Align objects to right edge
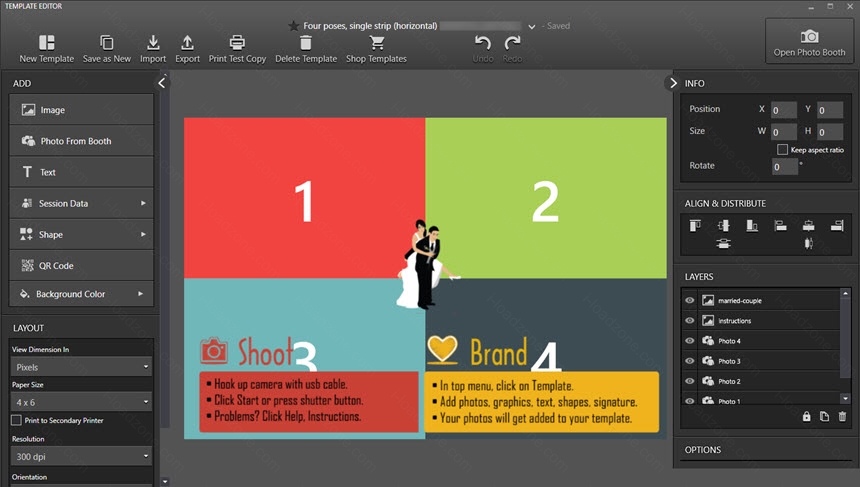860x487 pixels. [x=837, y=225]
